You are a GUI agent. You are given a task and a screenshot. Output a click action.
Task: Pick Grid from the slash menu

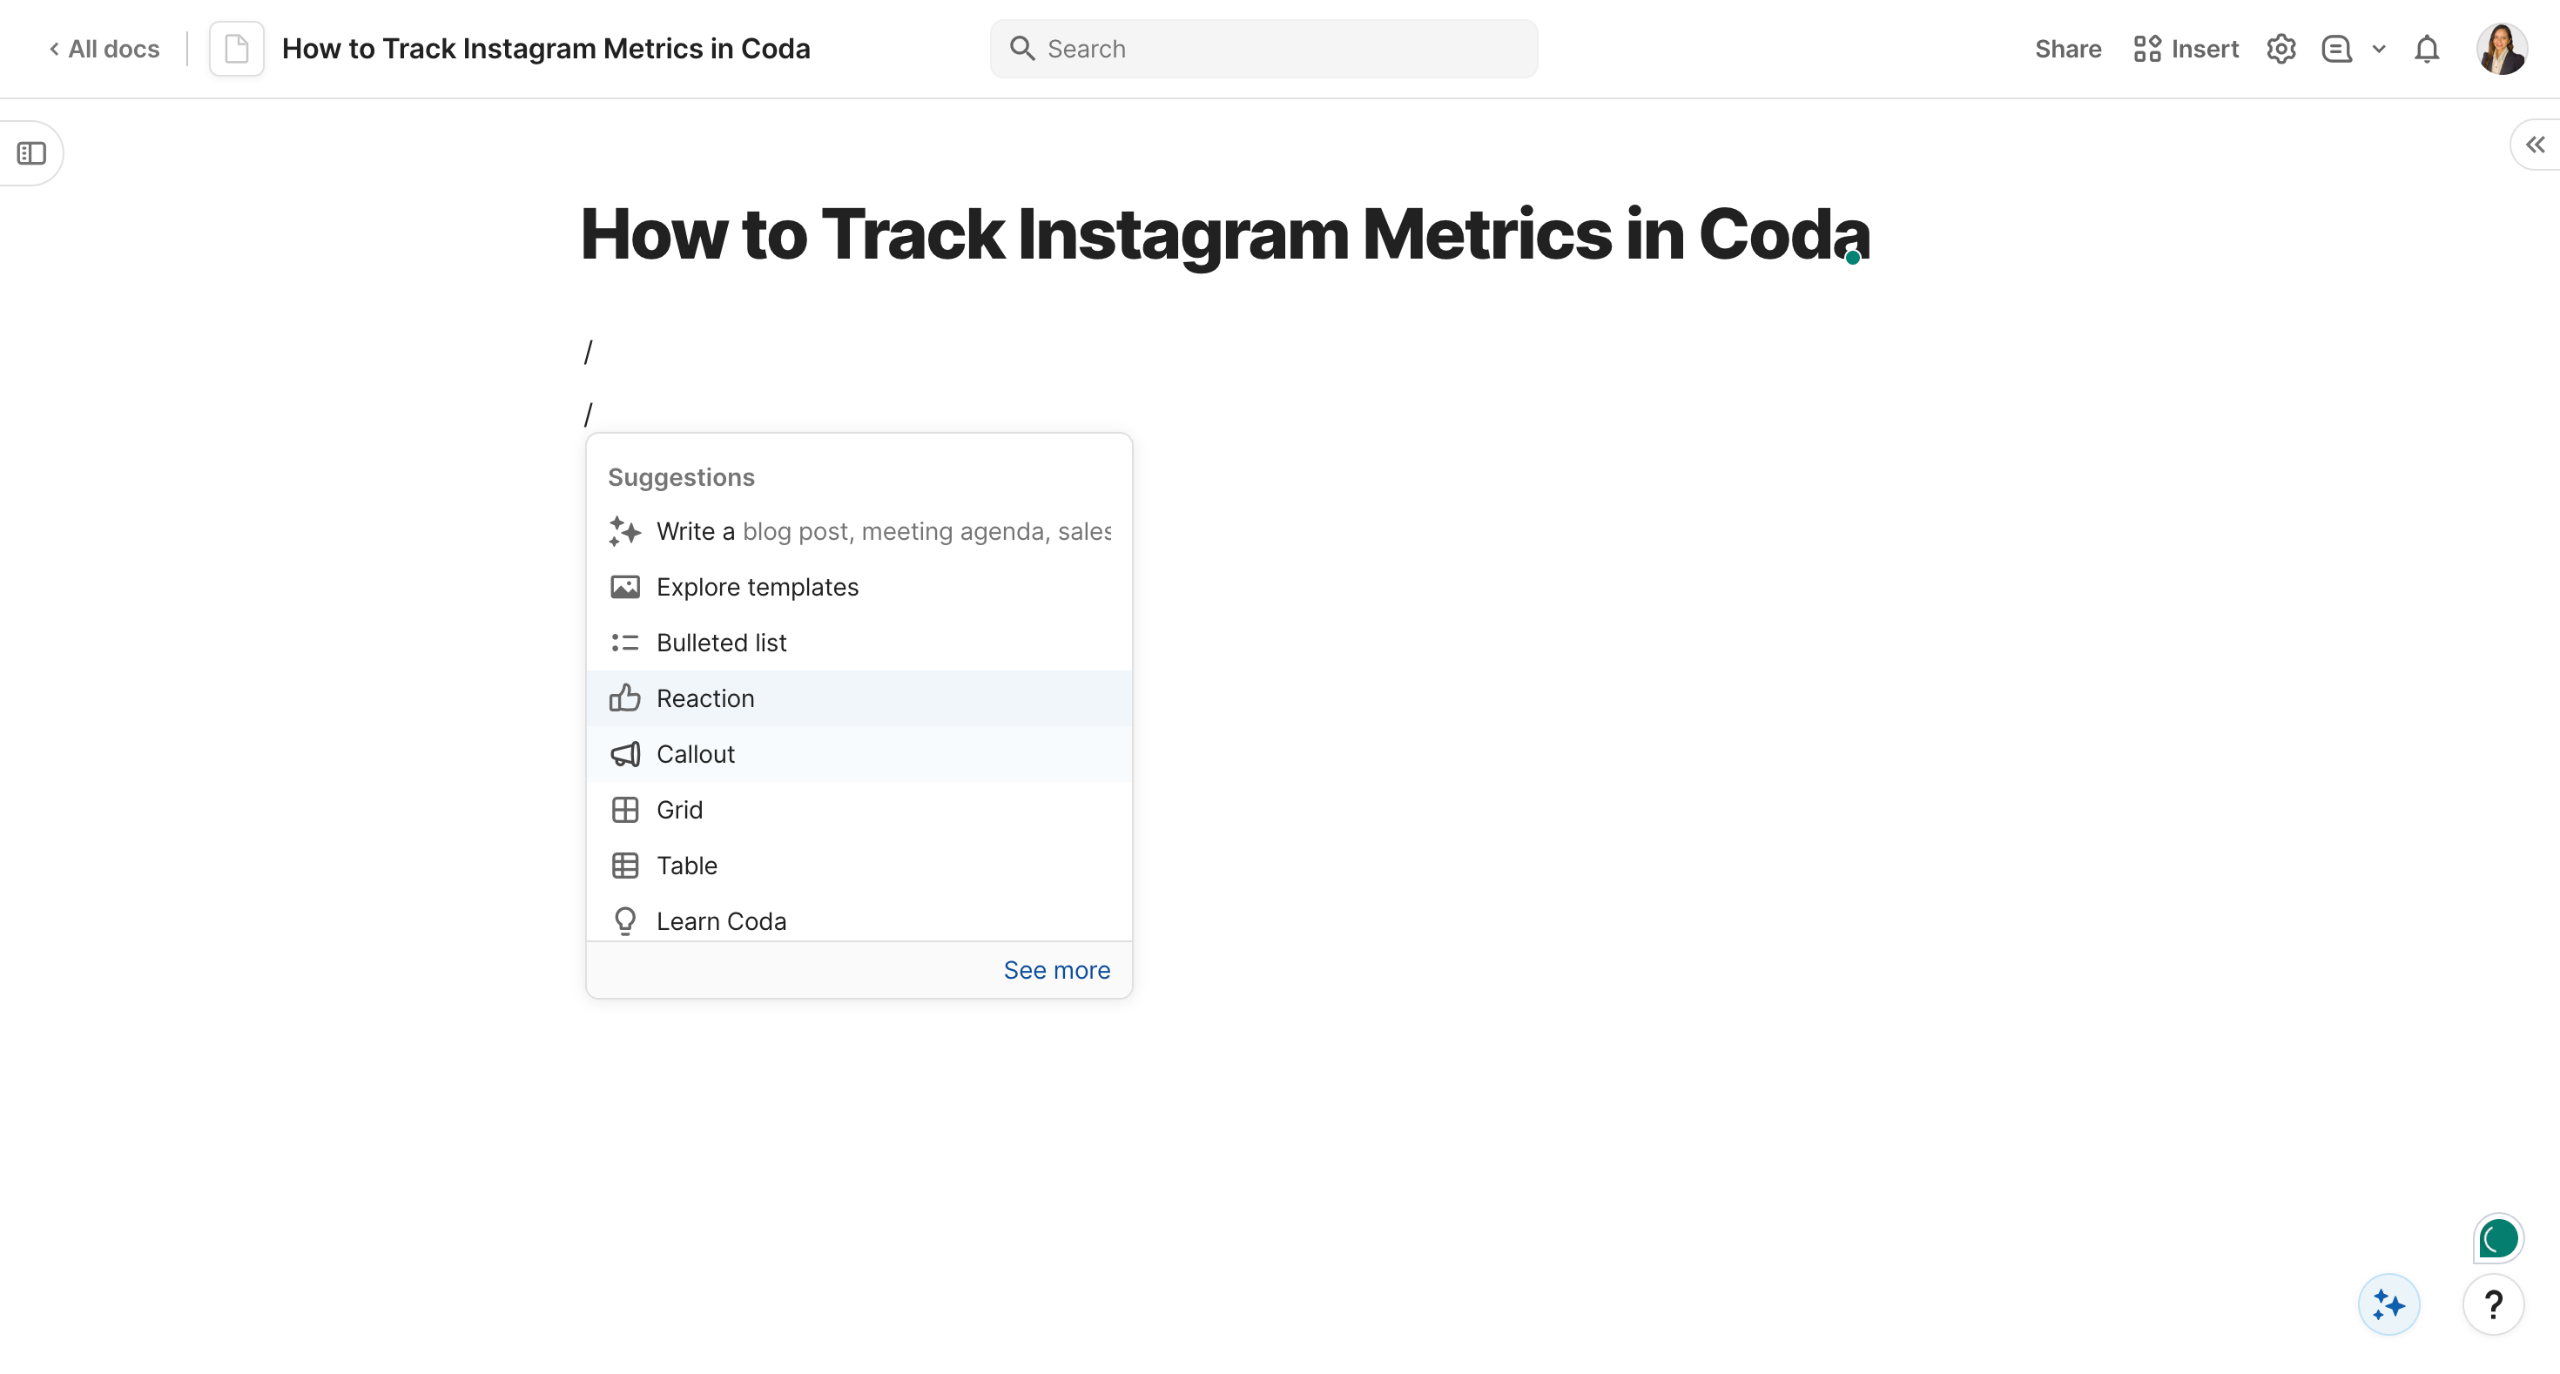679,809
